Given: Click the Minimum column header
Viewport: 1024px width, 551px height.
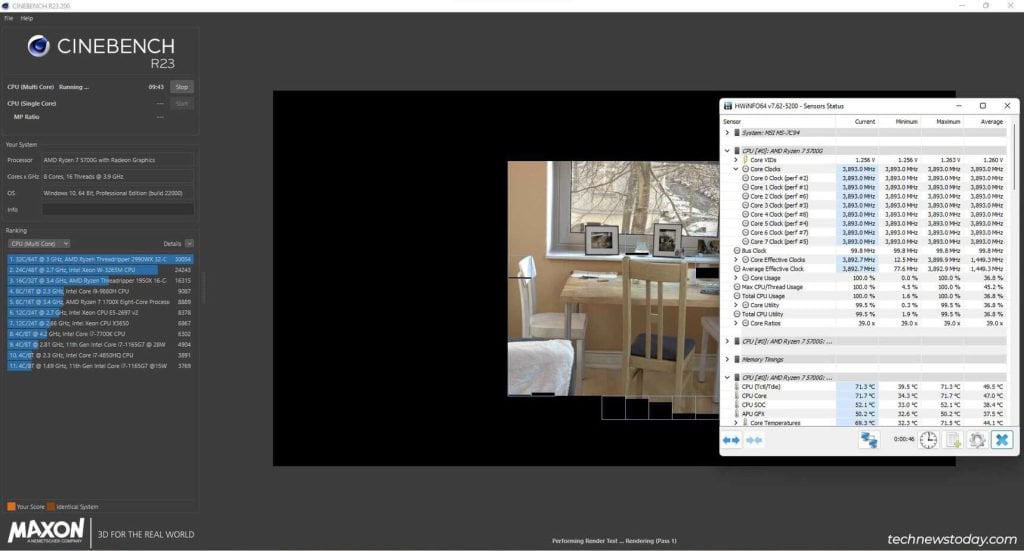Looking at the screenshot, I should pyautogui.click(x=899, y=121).
